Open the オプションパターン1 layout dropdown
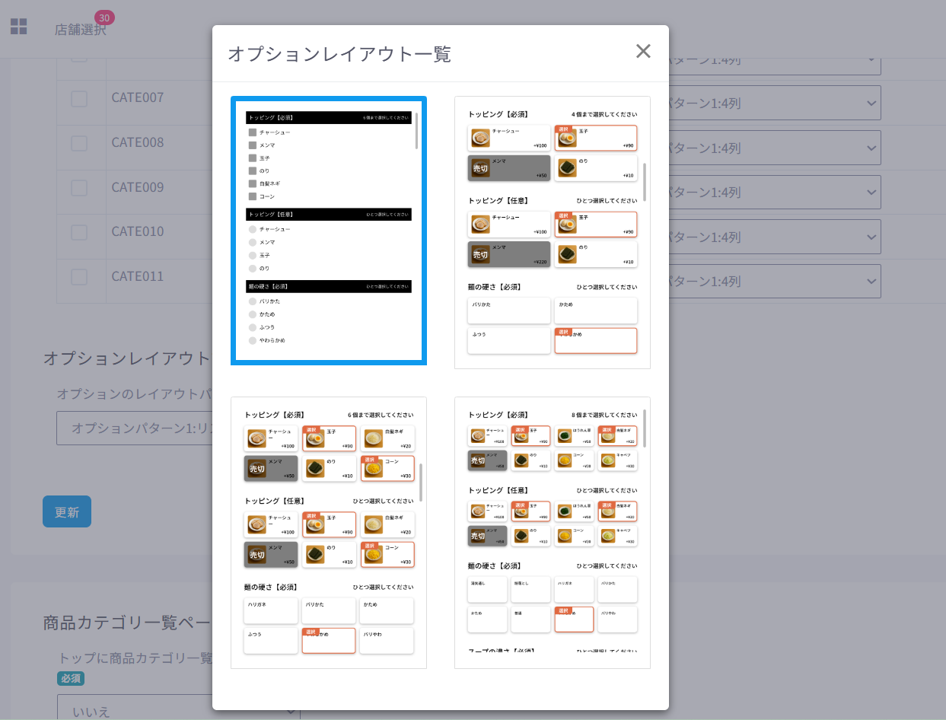Screen dimensions: 946x720 [x=135, y=428]
